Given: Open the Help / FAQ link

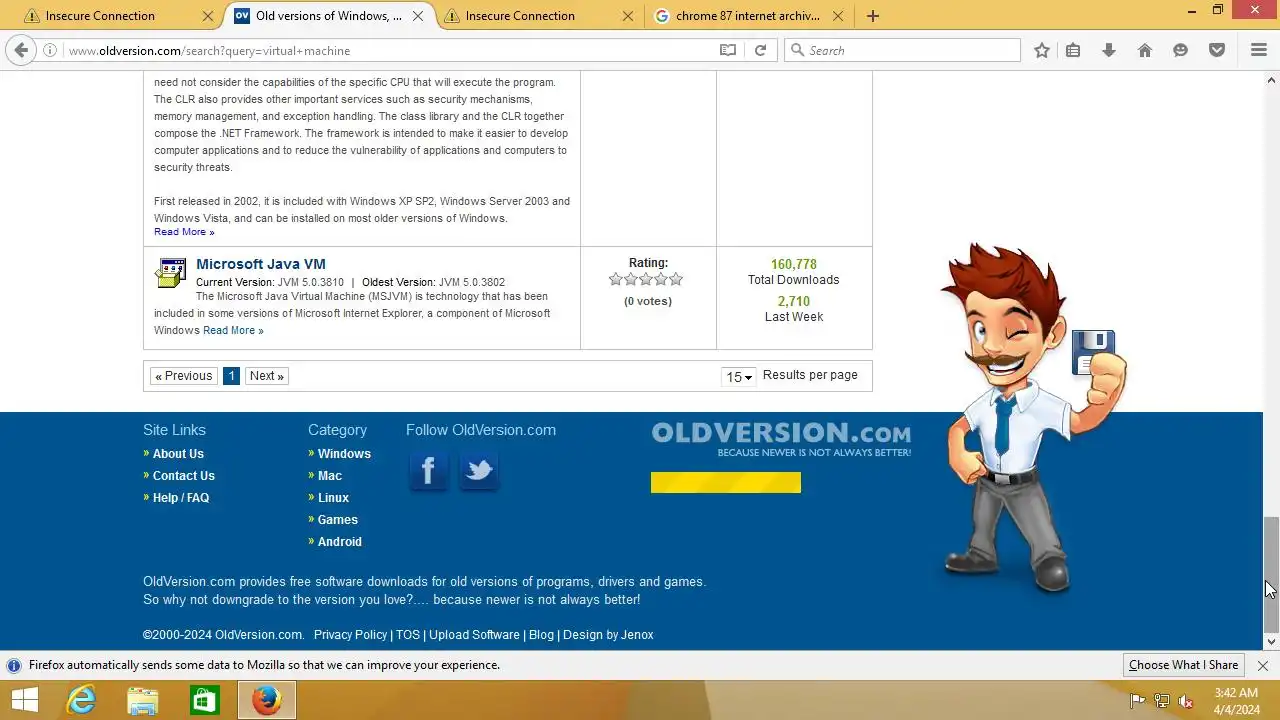Looking at the screenshot, I should tap(181, 498).
